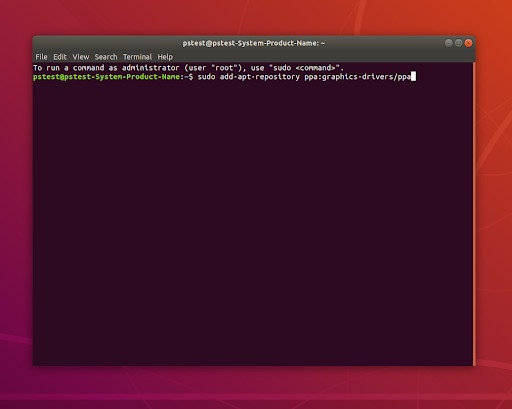Open the Terminal menu
Screen dimensions: 512x409
click(x=137, y=57)
